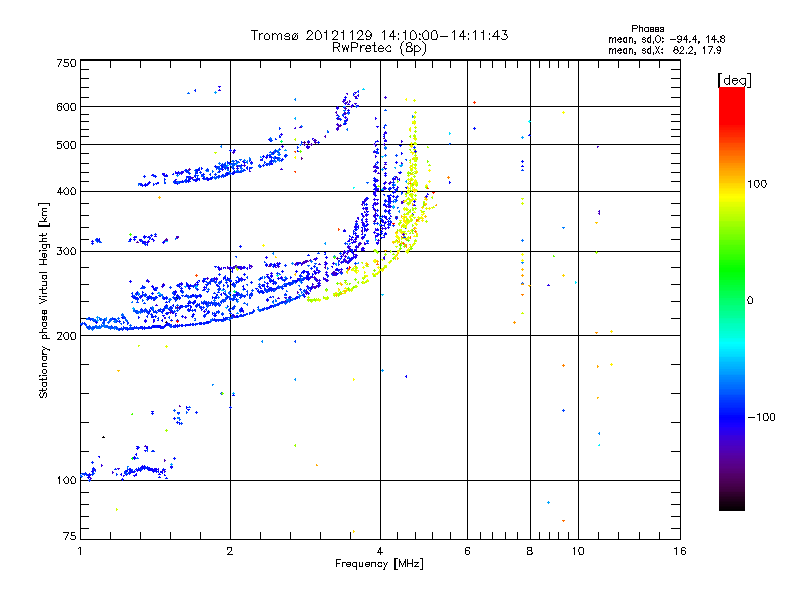Click the '[deg]' colorbar unit label
Image resolution: width=800 pixels, height=600 pixels.
pyautogui.click(x=734, y=80)
